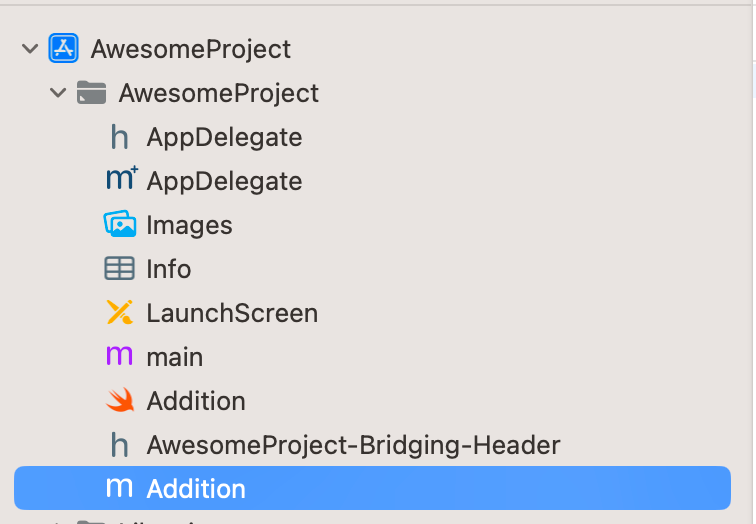Click the Images asset catalog icon
Image resolution: width=756 pixels, height=524 pixels.
tap(120, 224)
